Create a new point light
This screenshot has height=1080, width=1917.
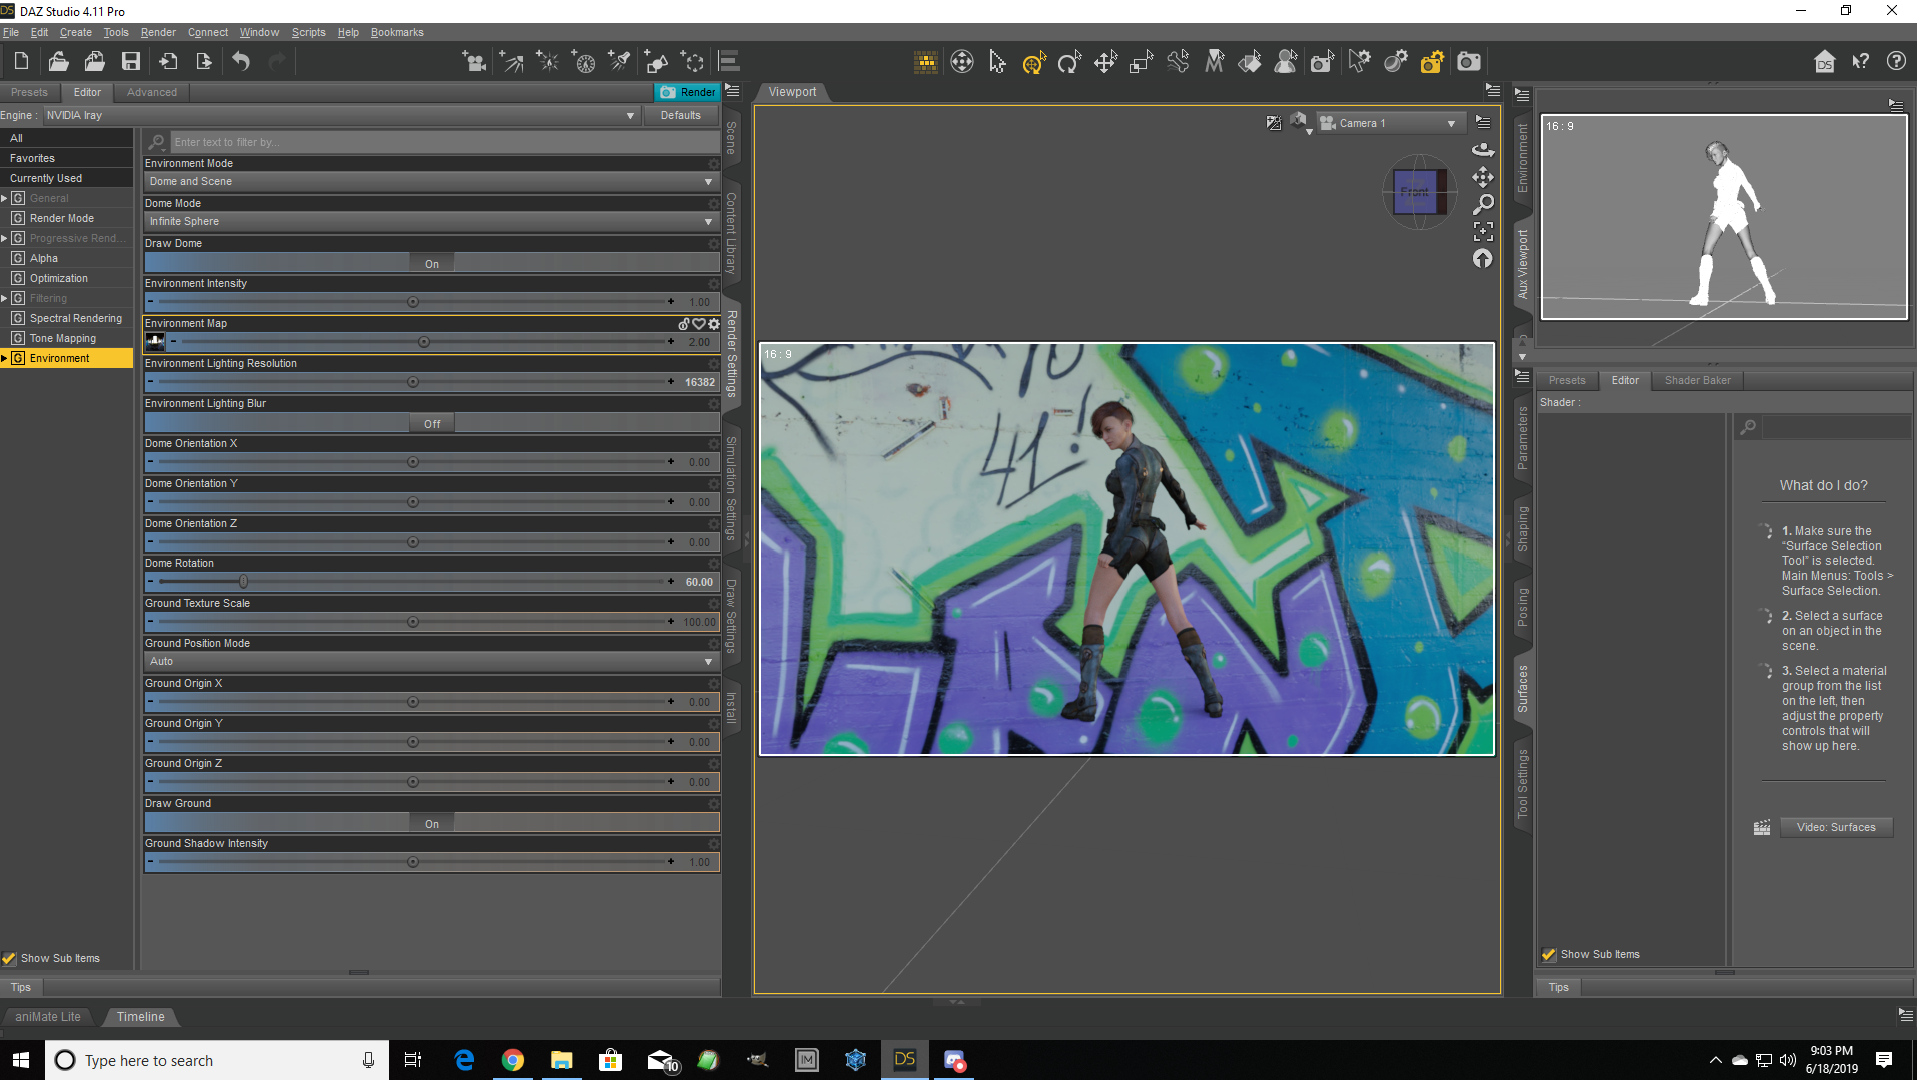548,62
